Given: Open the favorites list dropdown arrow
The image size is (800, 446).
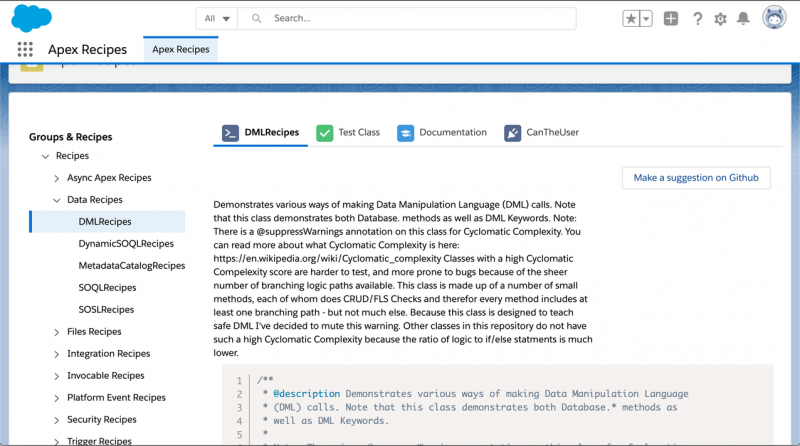Looking at the screenshot, I should (x=646, y=19).
